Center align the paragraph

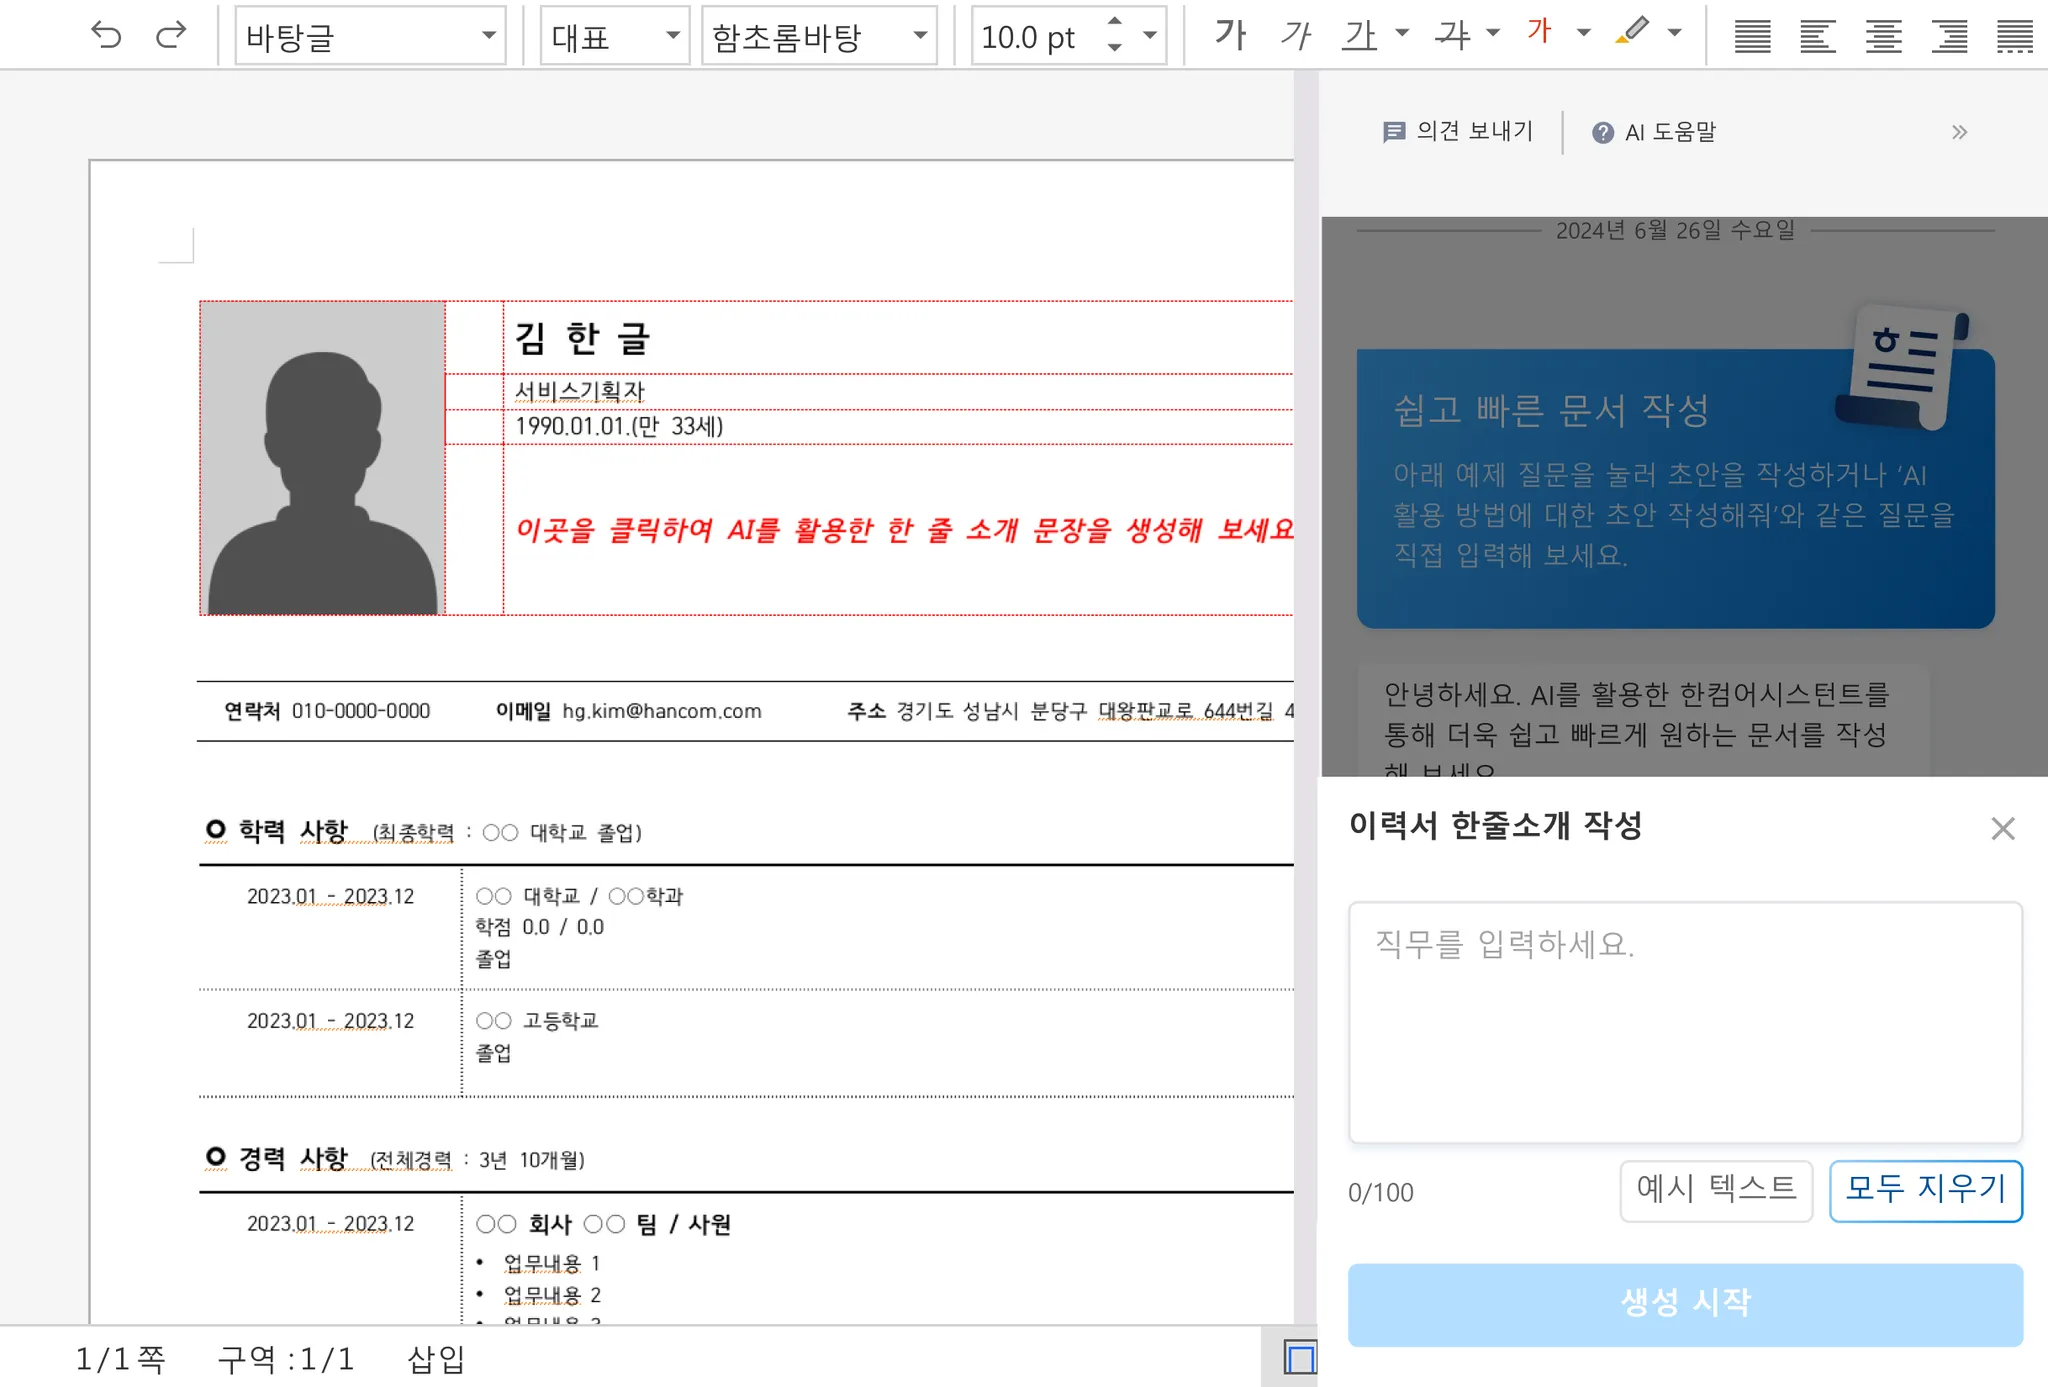tap(1883, 37)
